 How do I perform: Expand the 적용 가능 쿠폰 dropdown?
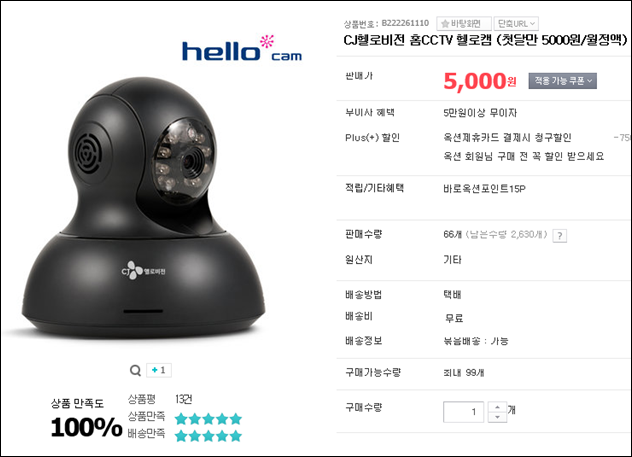point(563,81)
